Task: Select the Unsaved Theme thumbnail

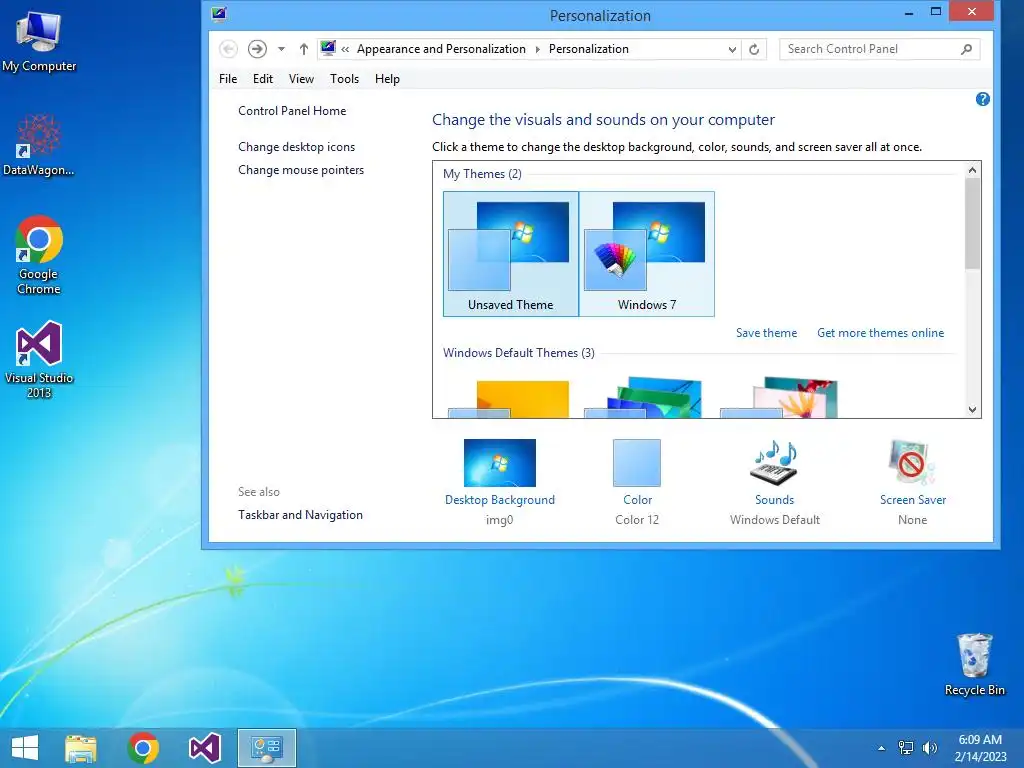Action: pos(511,254)
